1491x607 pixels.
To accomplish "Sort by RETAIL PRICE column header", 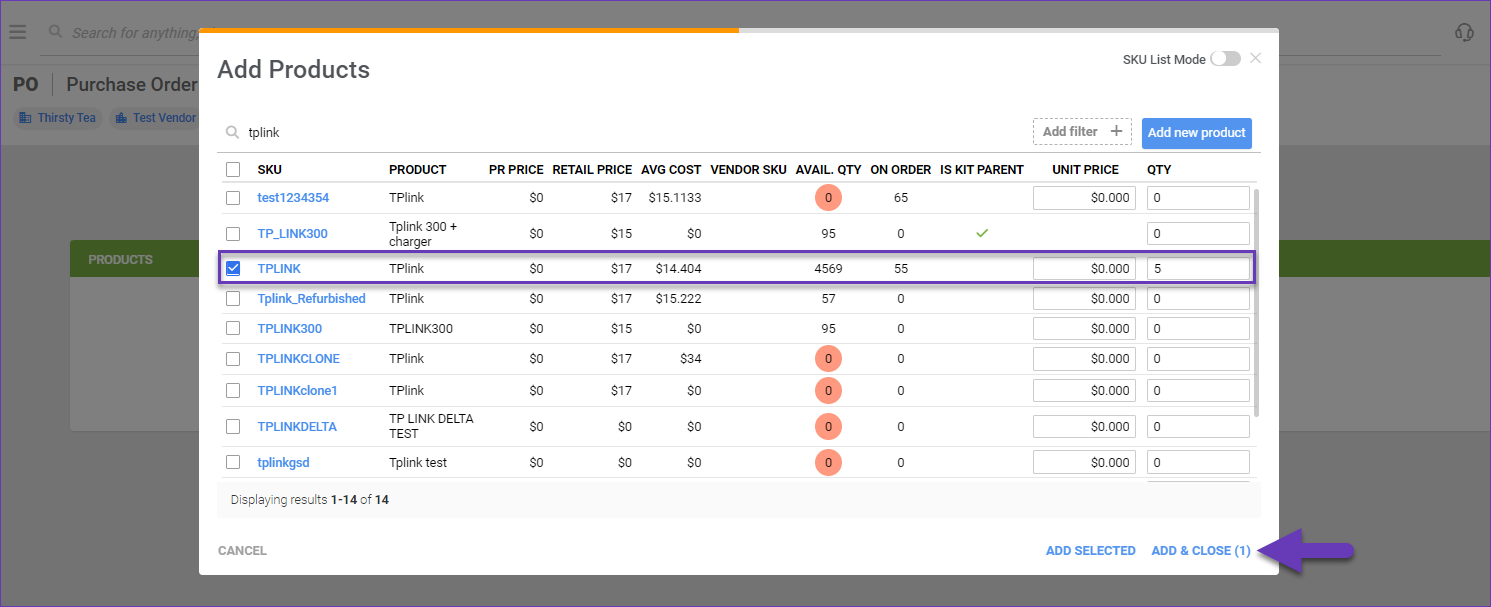I will pyautogui.click(x=592, y=169).
